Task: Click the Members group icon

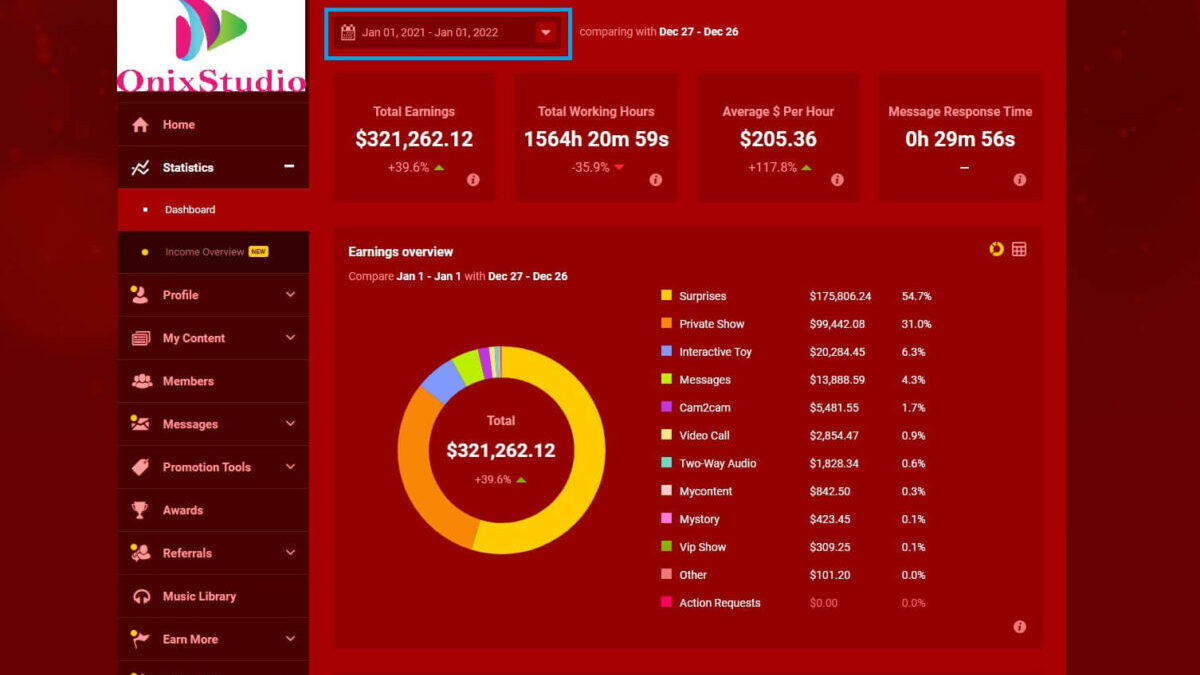Action: tap(141, 381)
